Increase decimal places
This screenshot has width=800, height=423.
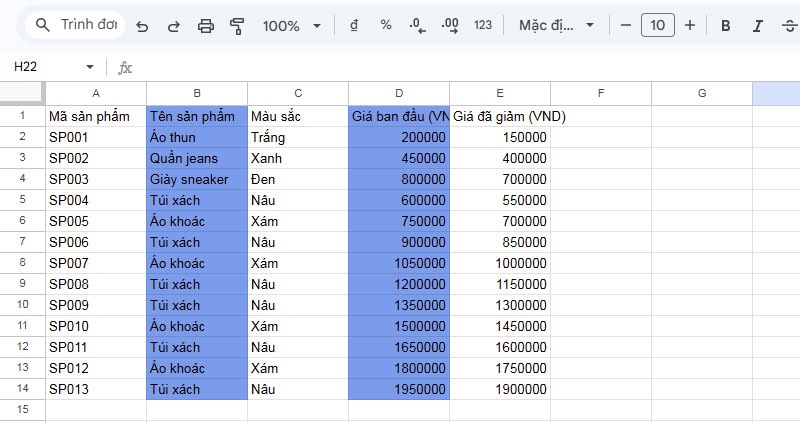click(450, 25)
